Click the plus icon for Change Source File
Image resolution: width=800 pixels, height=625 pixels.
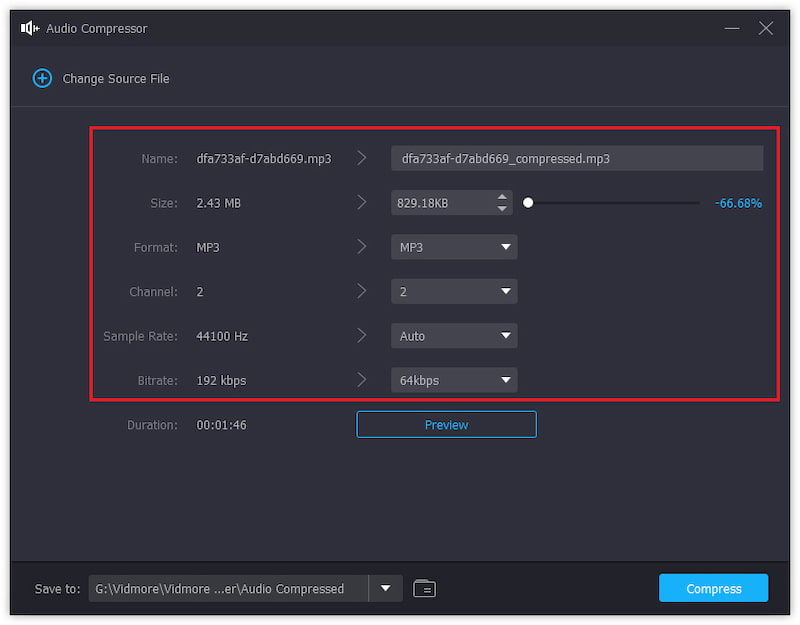[x=42, y=79]
